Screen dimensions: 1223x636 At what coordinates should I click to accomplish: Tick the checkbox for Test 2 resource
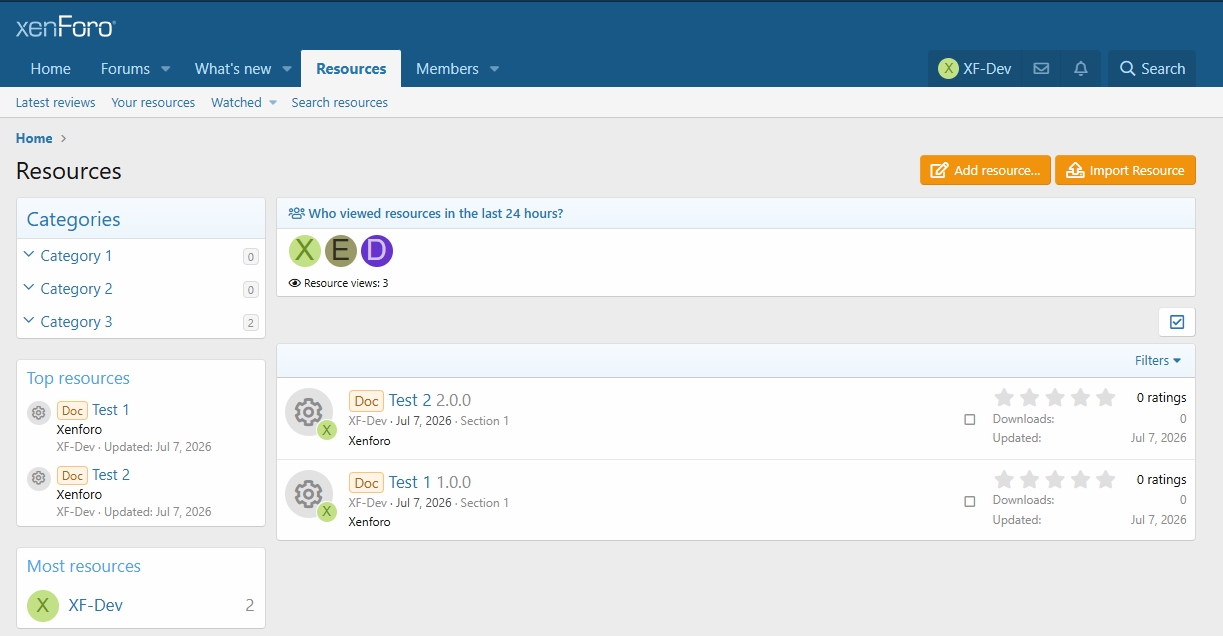pyautogui.click(x=969, y=420)
